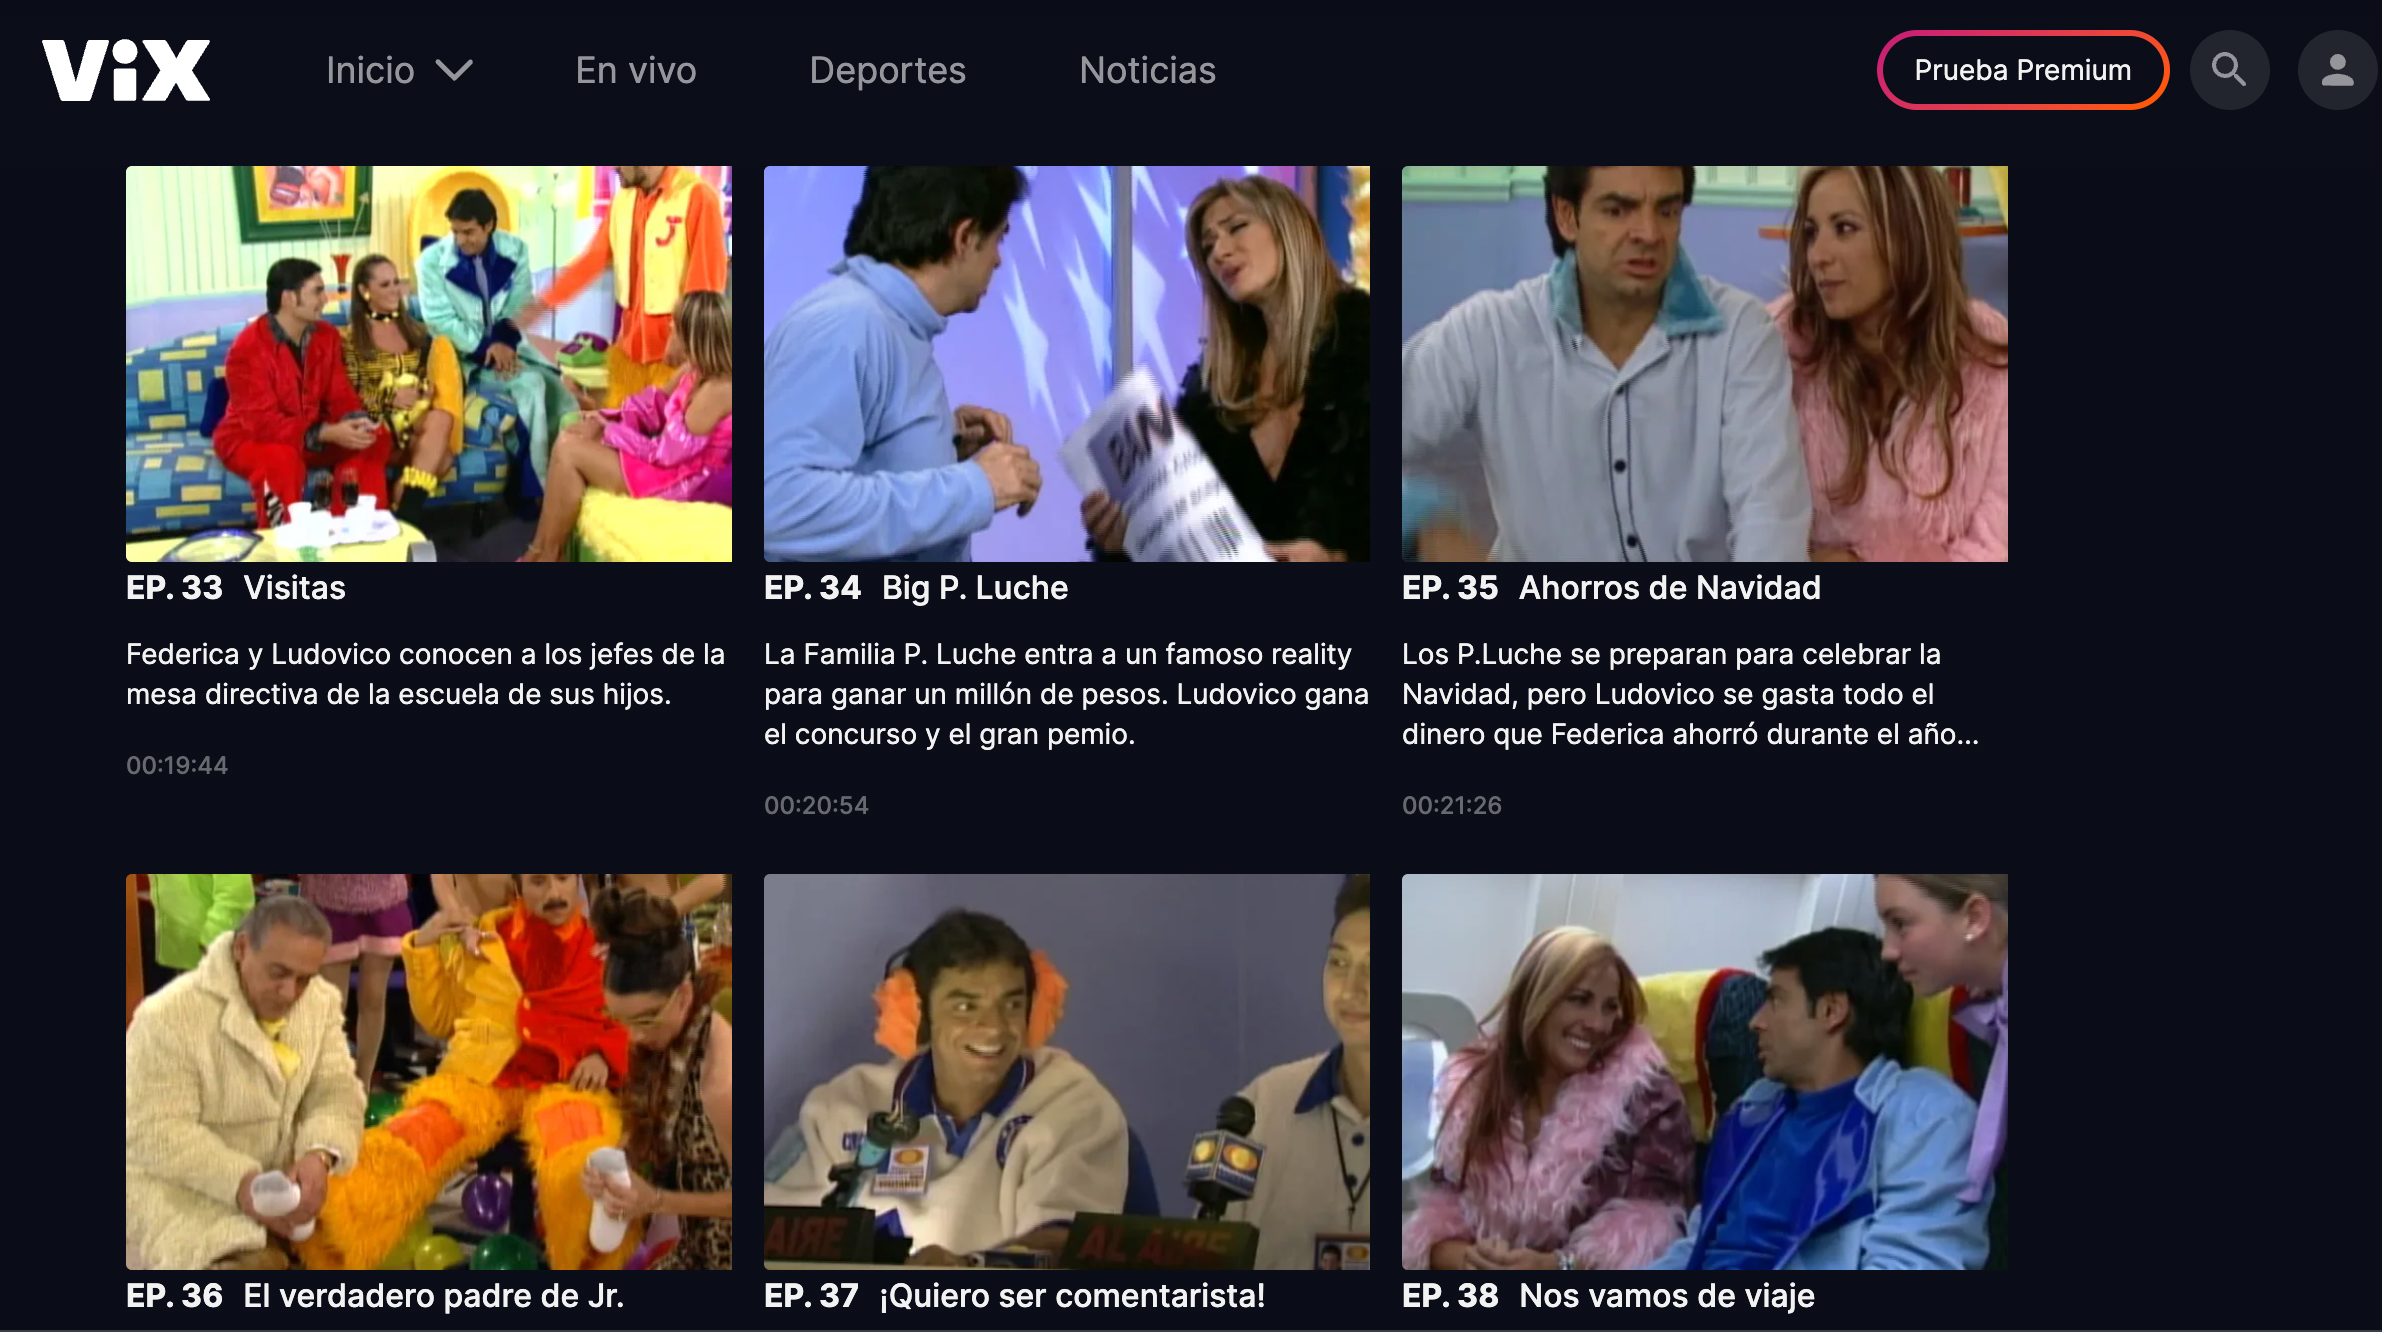This screenshot has height=1332, width=2382.
Task: Open the Big P. Luche episode thumbnail
Action: [x=1066, y=363]
